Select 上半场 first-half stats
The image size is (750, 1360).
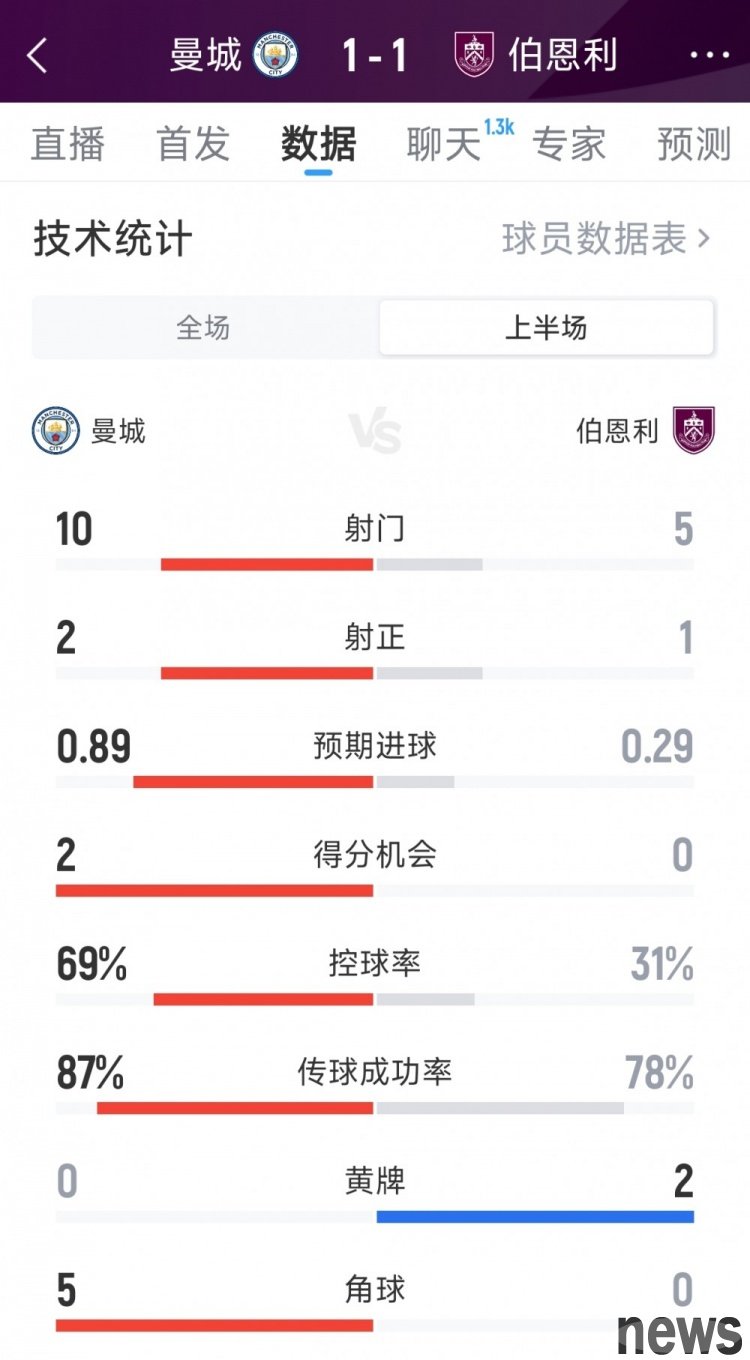point(546,328)
